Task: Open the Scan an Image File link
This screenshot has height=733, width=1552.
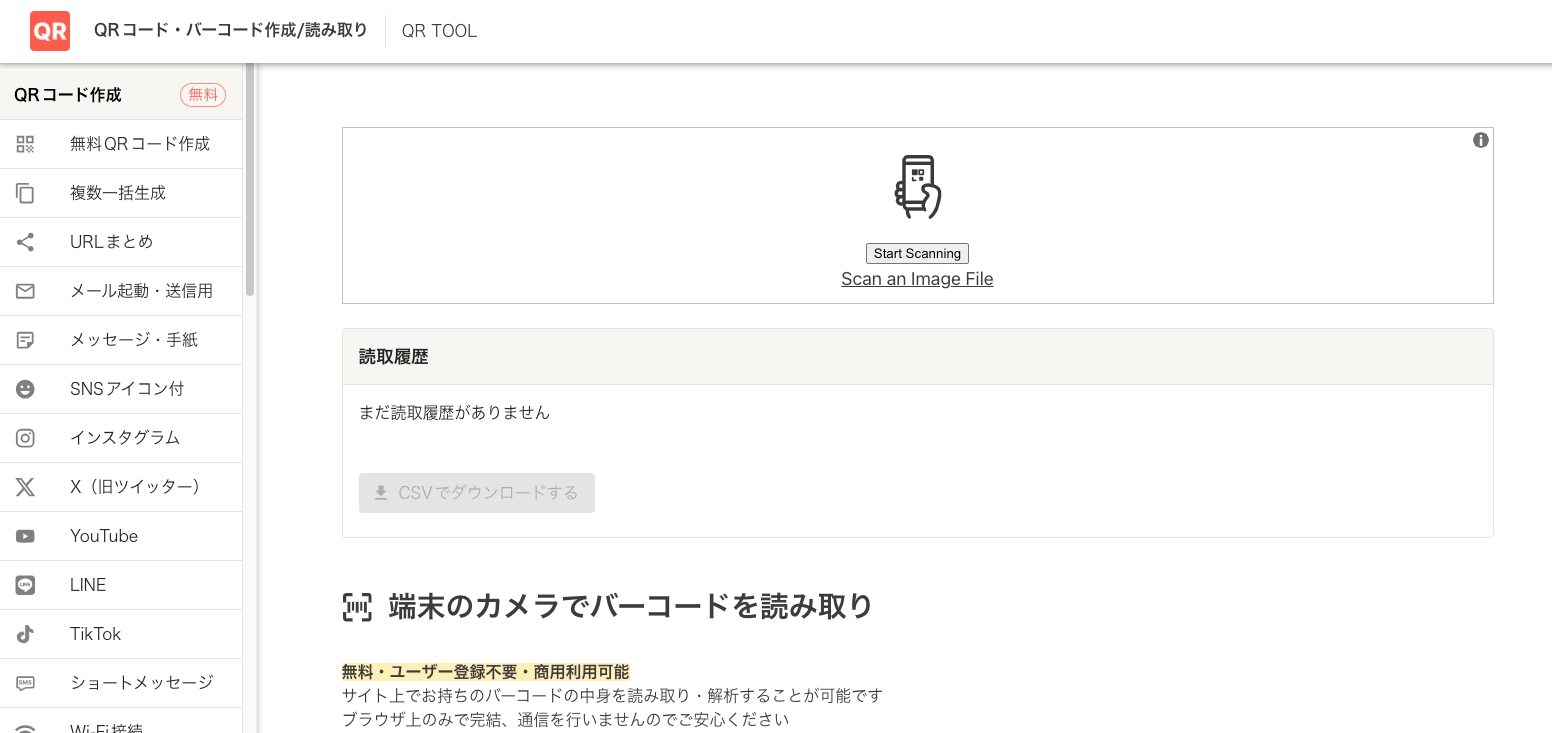Action: pos(917,279)
